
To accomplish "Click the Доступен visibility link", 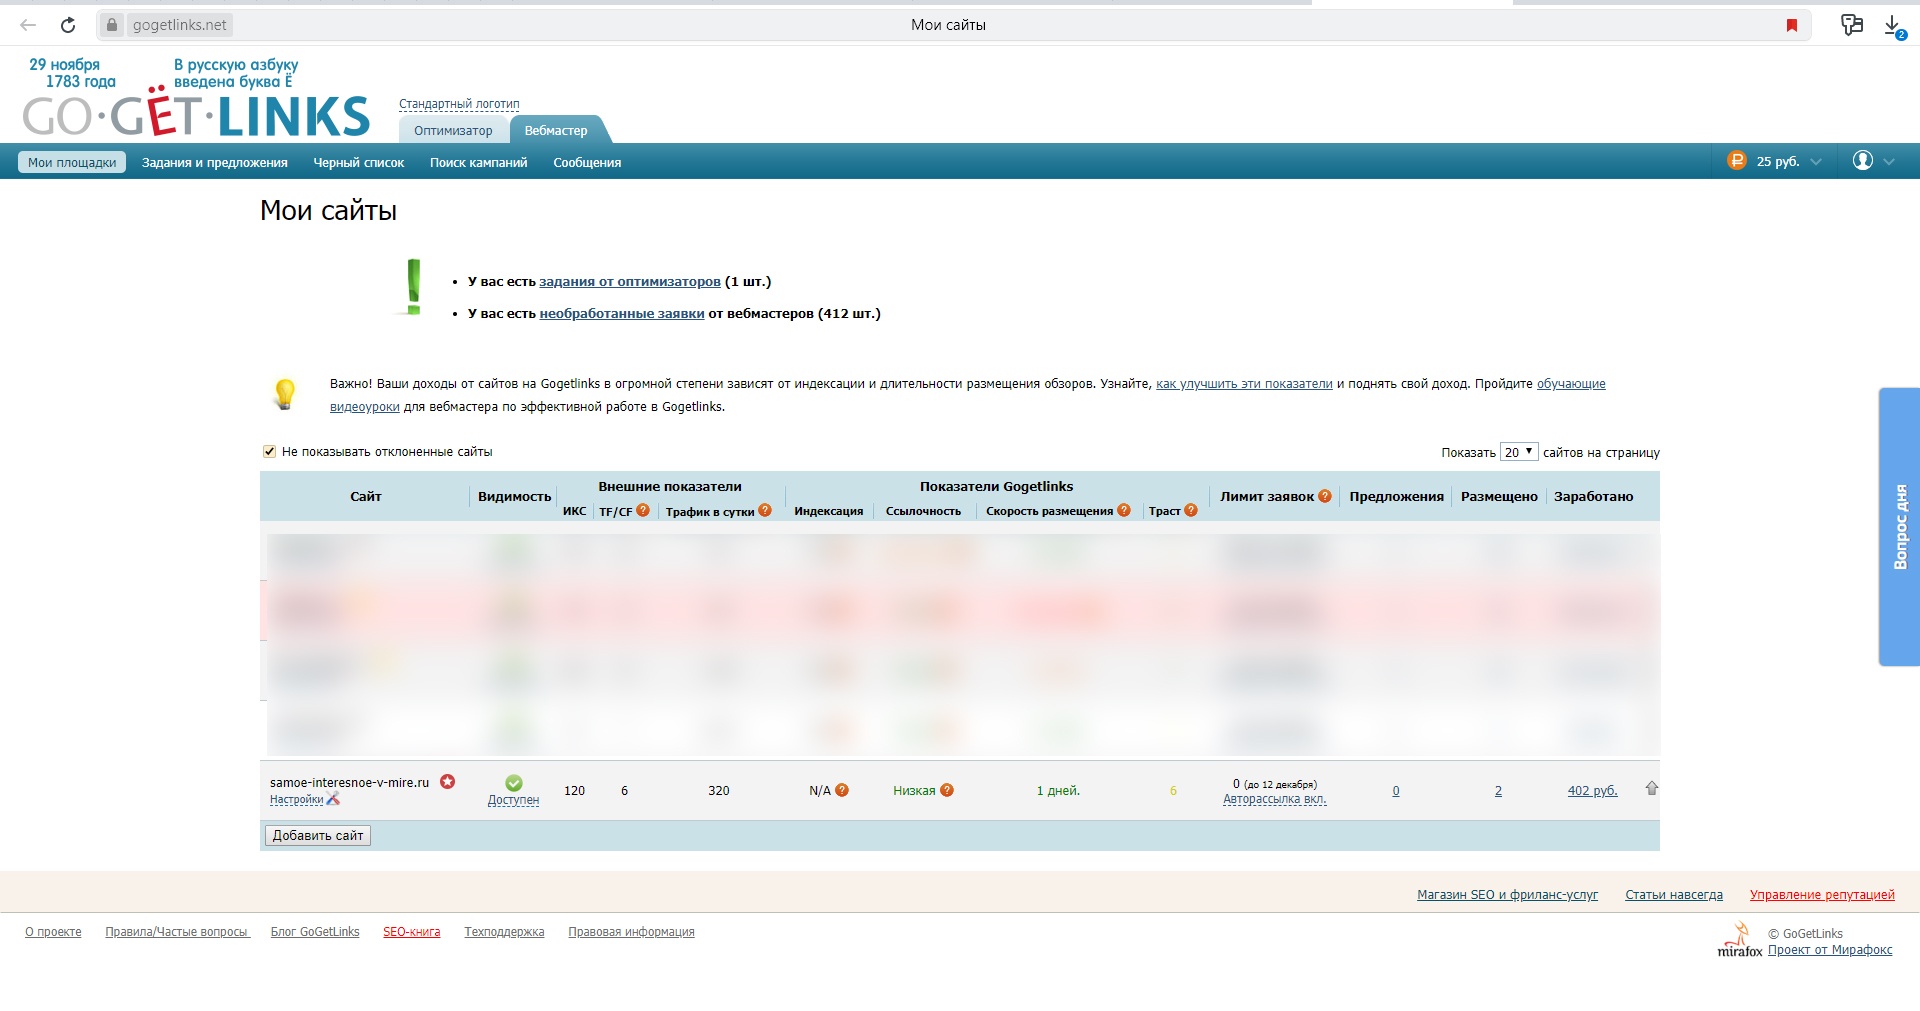I will pyautogui.click(x=513, y=800).
